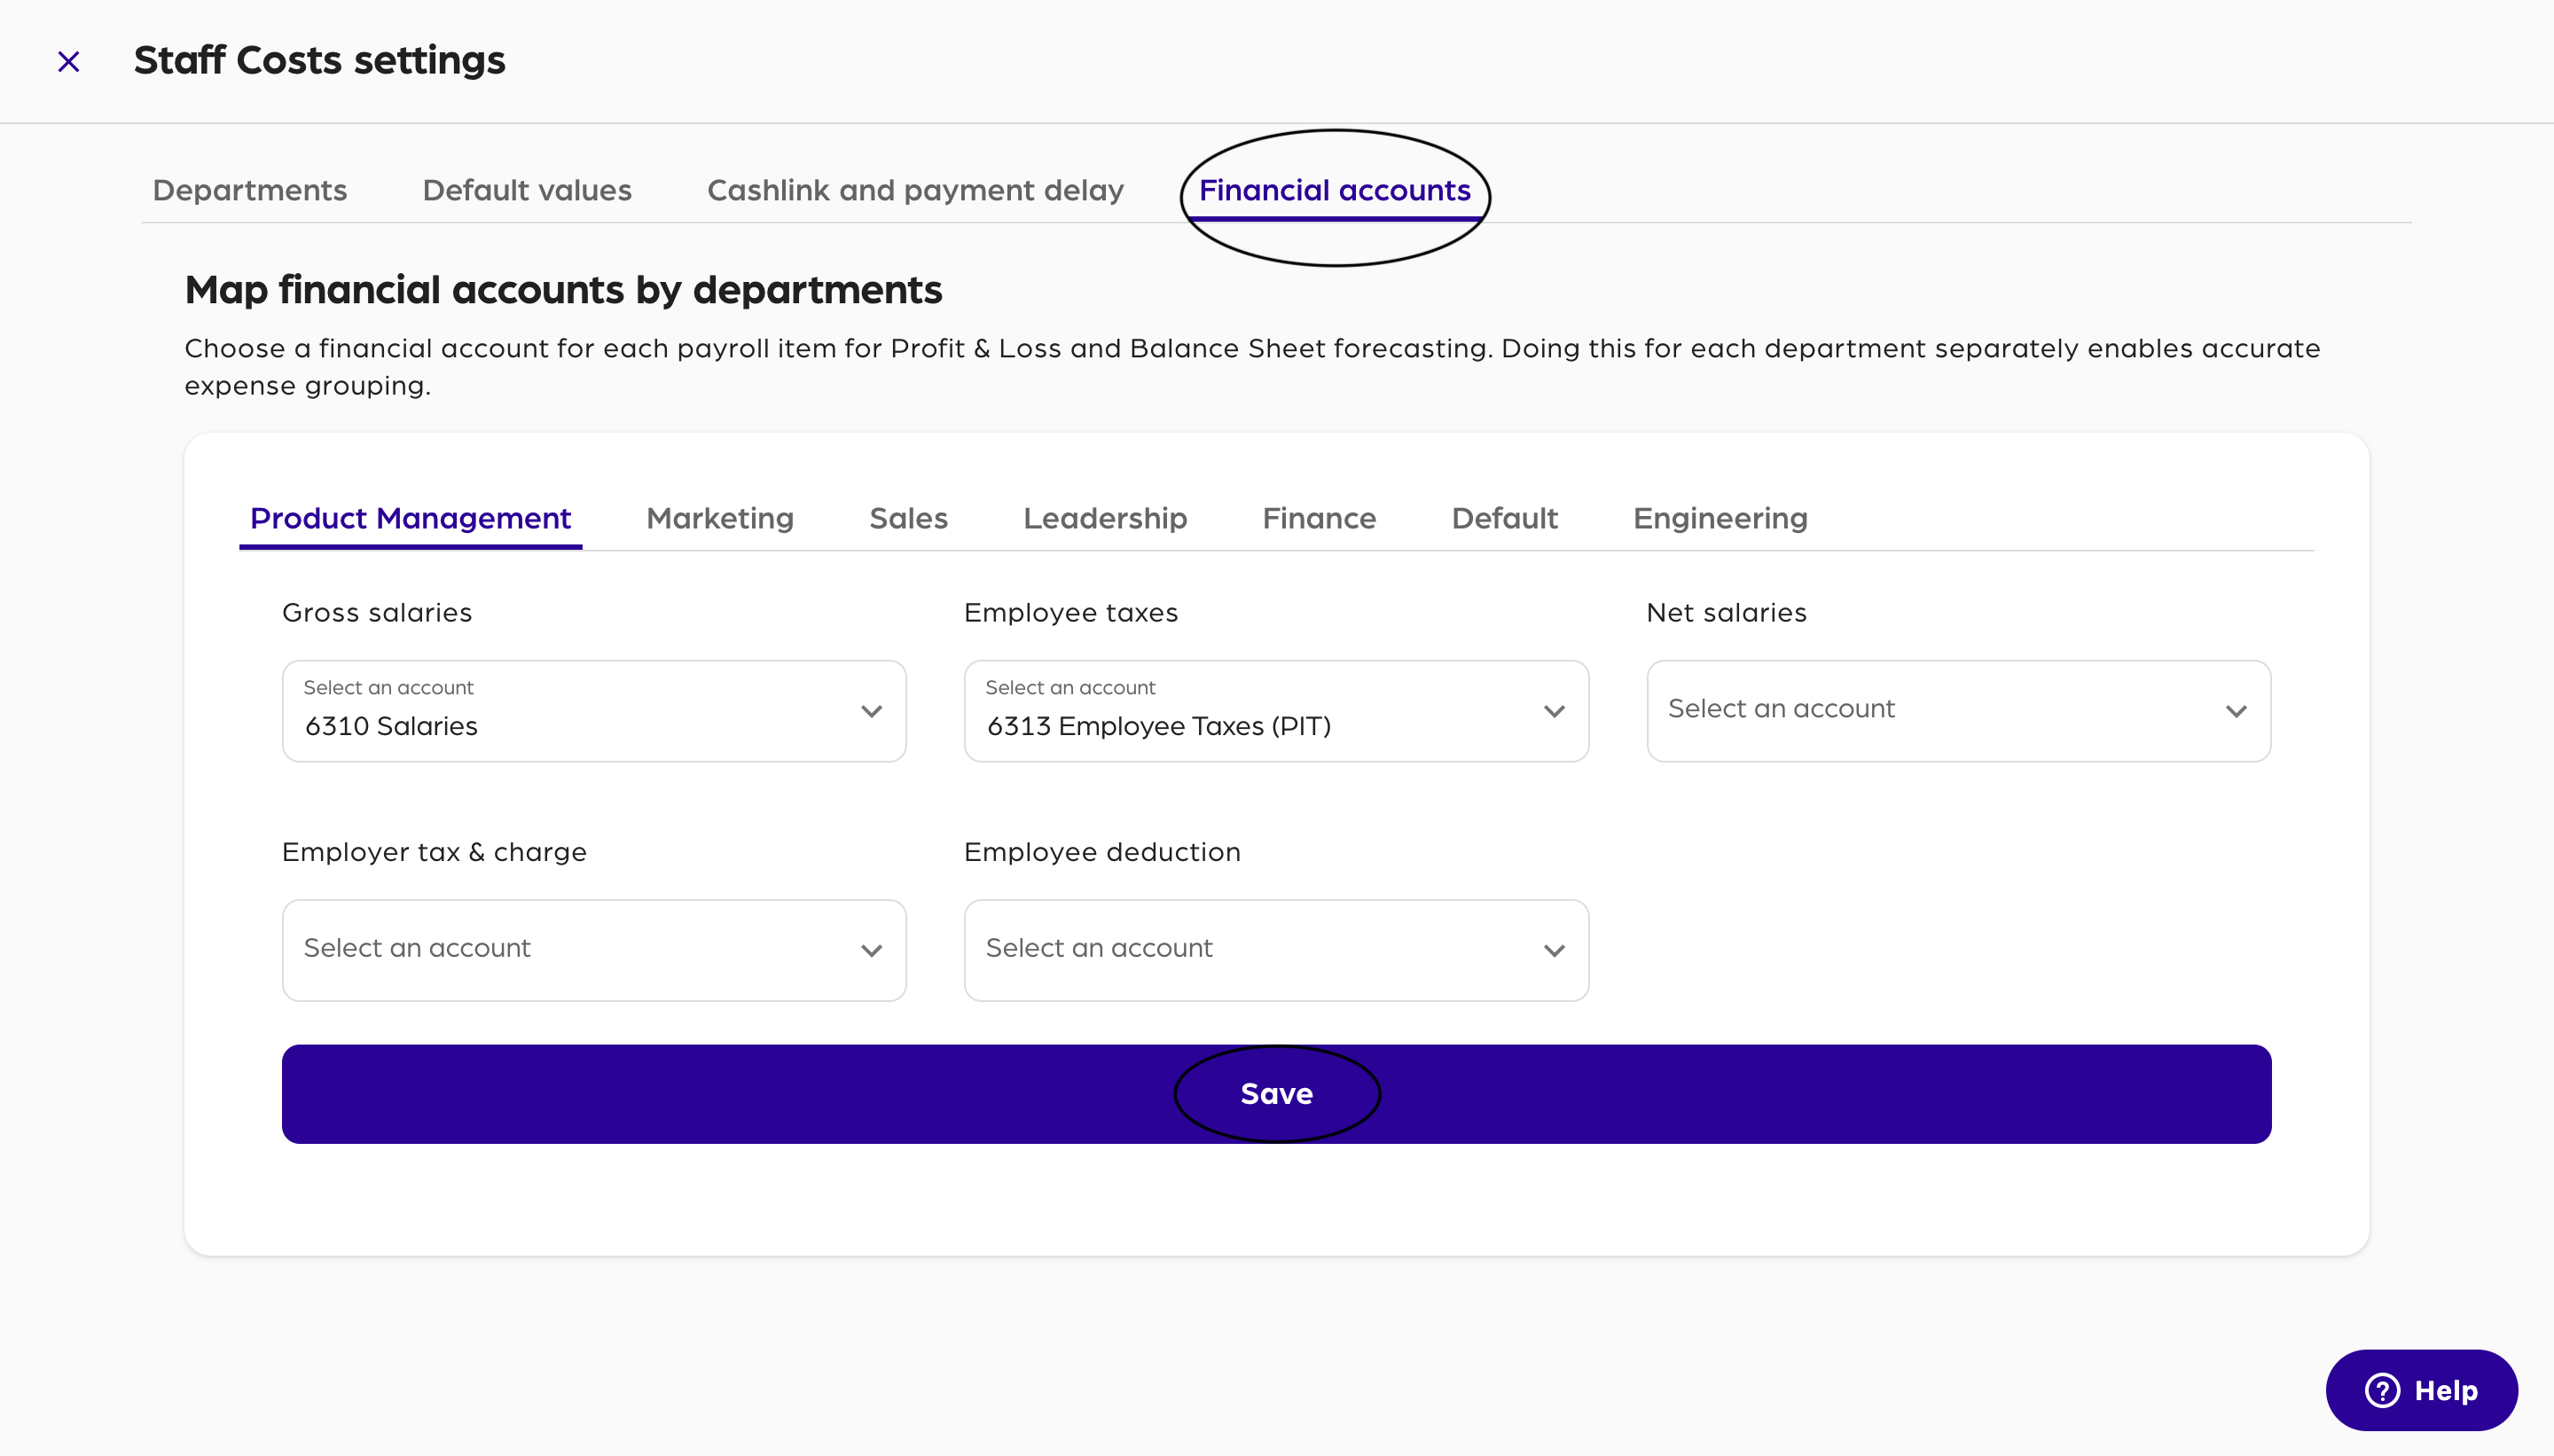Click chevron arrow in Gross salaries field
The width and height of the screenshot is (2554, 1456).
[x=871, y=711]
